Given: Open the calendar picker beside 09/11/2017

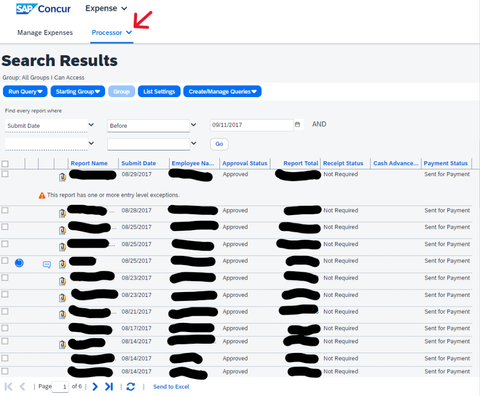Looking at the screenshot, I should pyautogui.click(x=297, y=124).
